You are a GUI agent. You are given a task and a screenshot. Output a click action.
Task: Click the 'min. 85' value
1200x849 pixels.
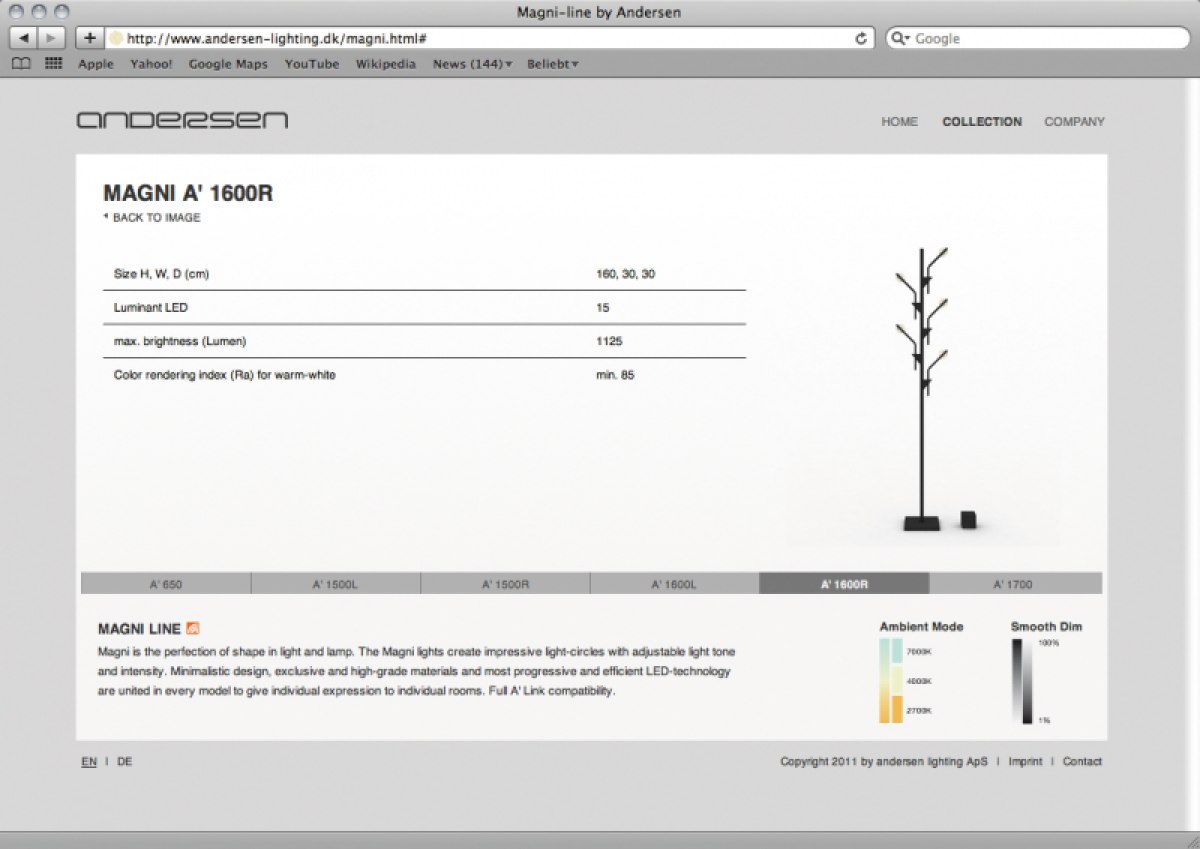pos(615,376)
